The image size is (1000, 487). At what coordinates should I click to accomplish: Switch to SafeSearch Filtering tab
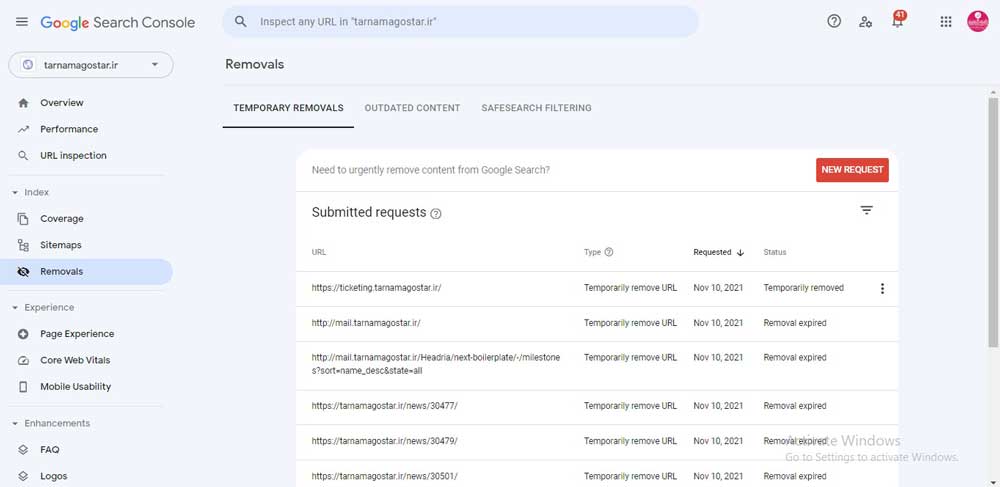pos(536,108)
